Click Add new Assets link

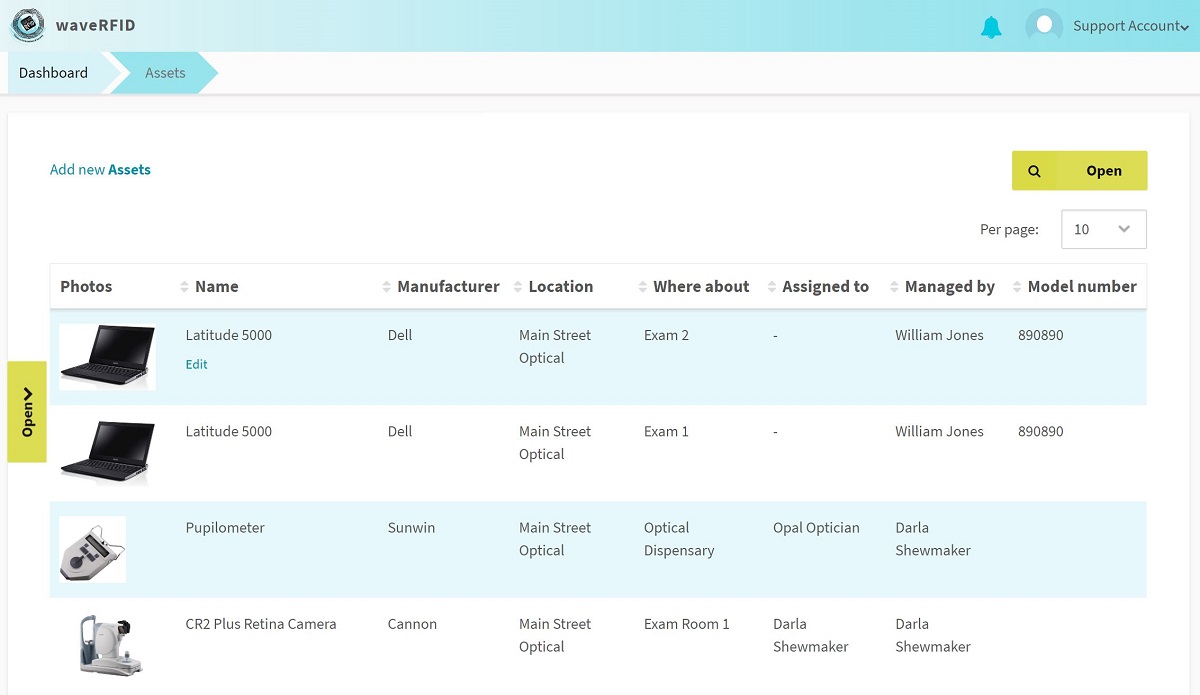[x=100, y=170]
